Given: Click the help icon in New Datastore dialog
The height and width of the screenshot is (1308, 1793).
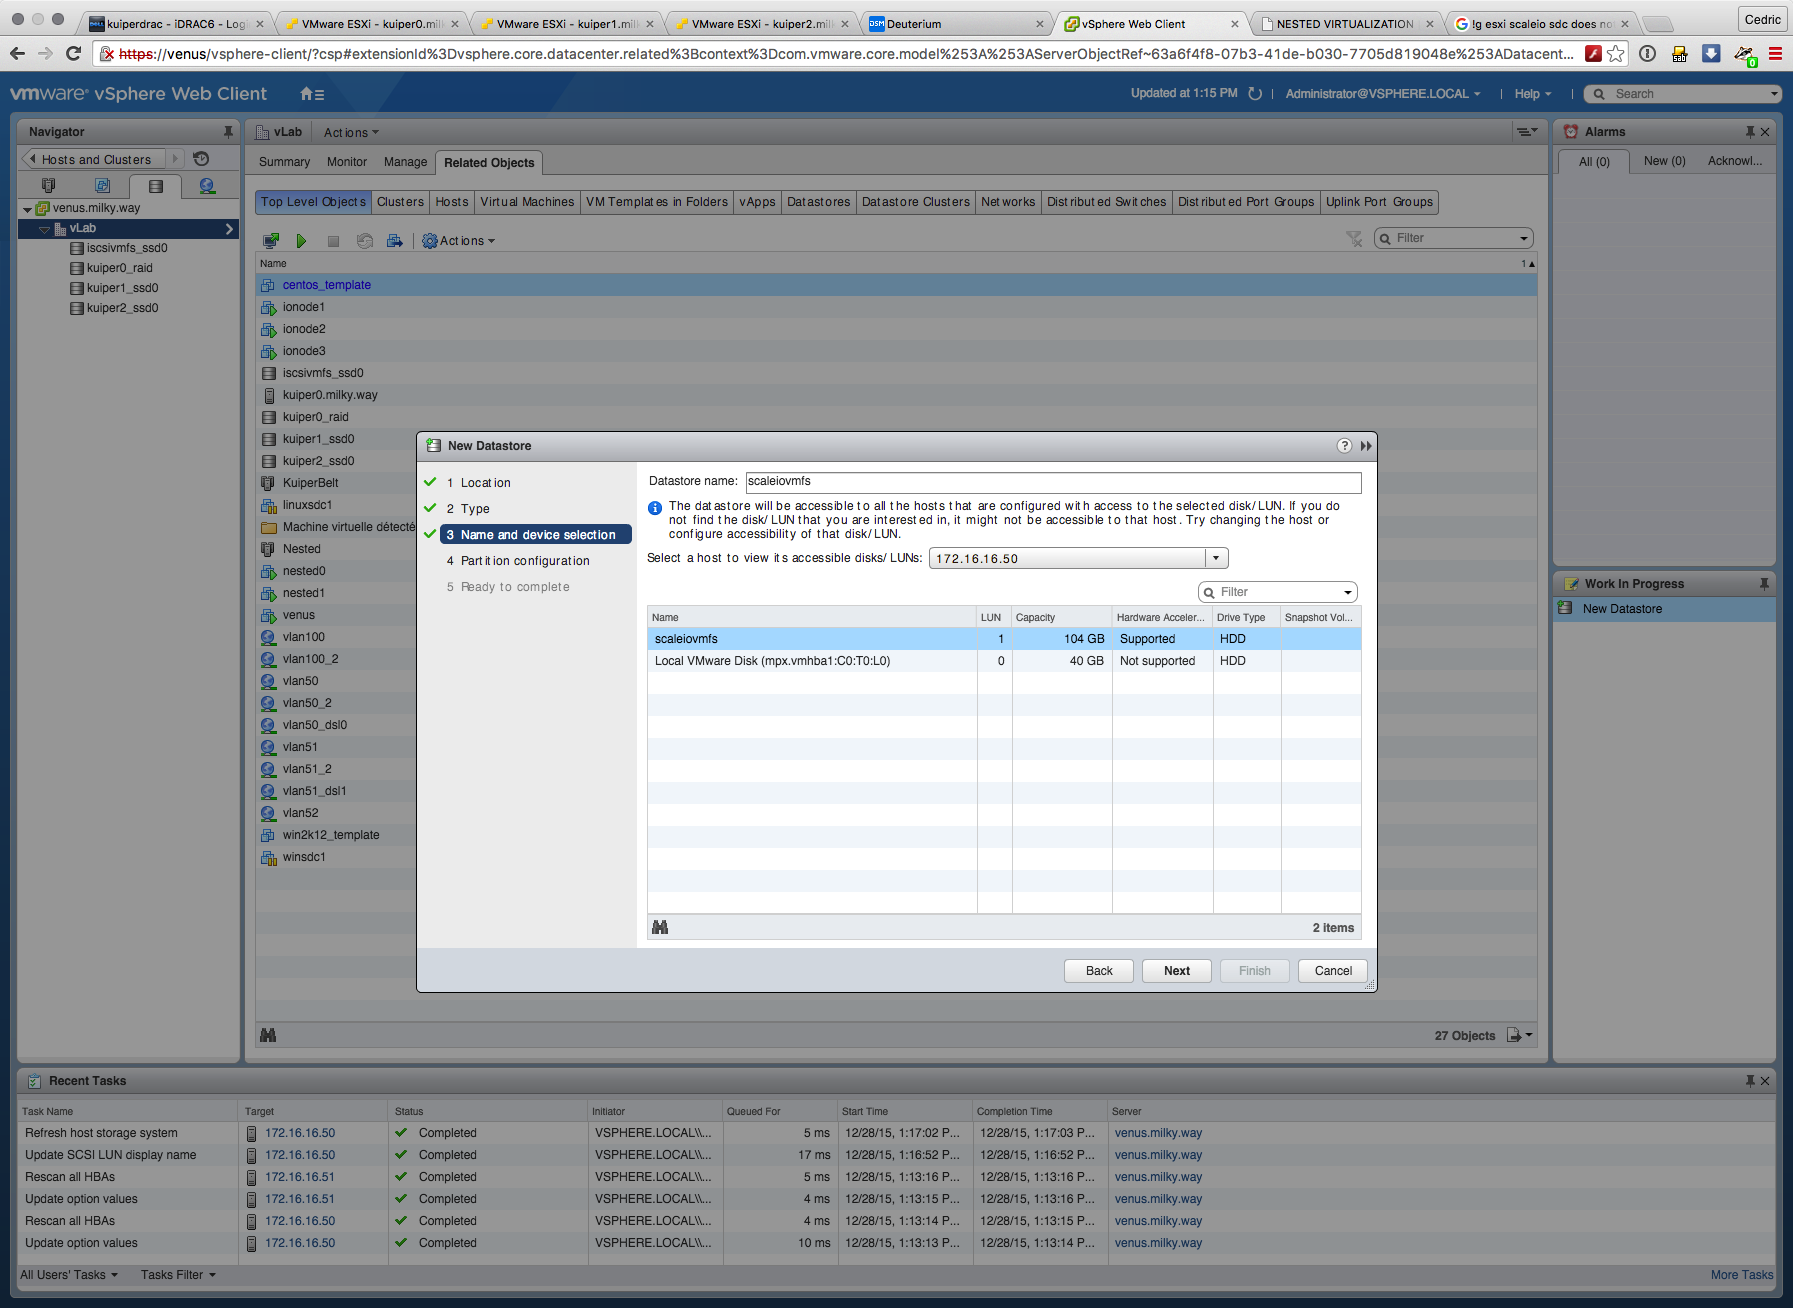Looking at the screenshot, I should [x=1344, y=446].
